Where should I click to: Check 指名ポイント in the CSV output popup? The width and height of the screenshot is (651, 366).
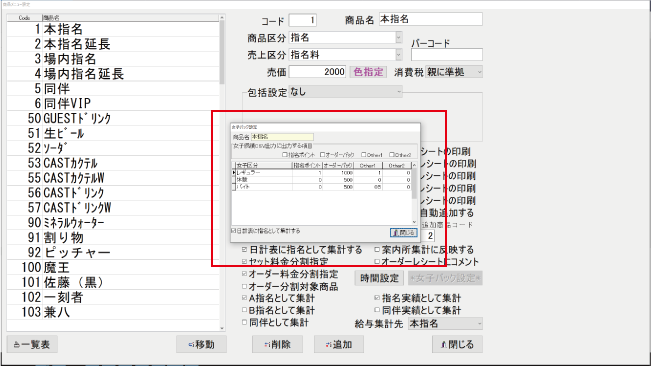click(285, 155)
